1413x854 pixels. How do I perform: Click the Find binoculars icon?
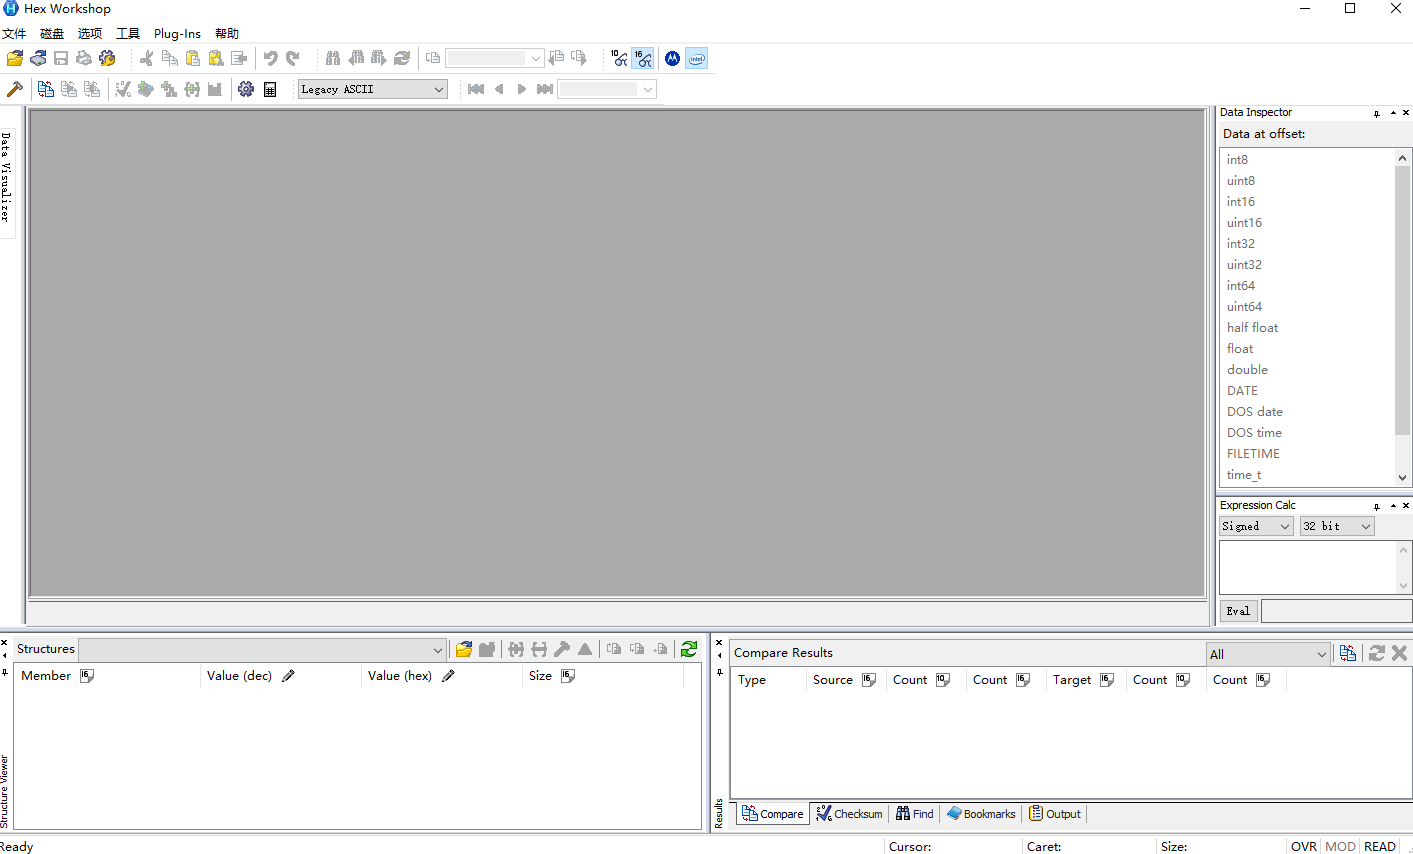point(333,59)
